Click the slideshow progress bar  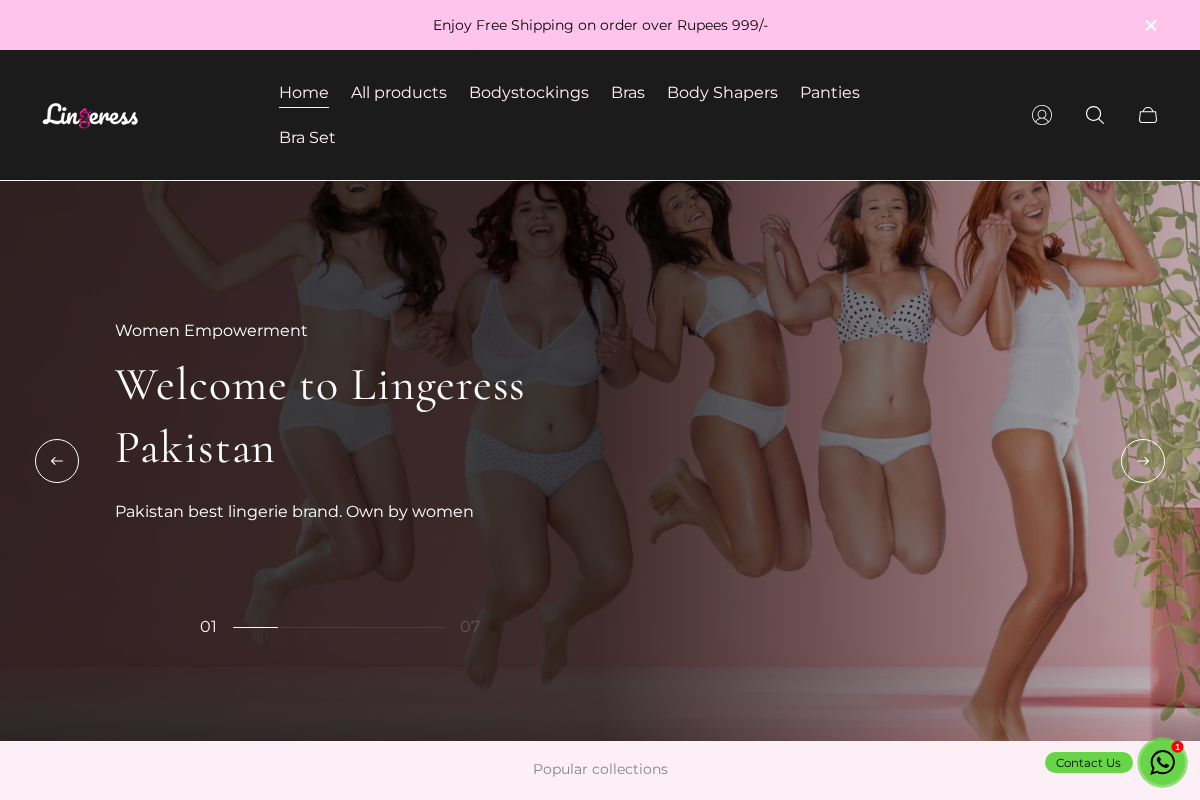pyautogui.click(x=339, y=627)
